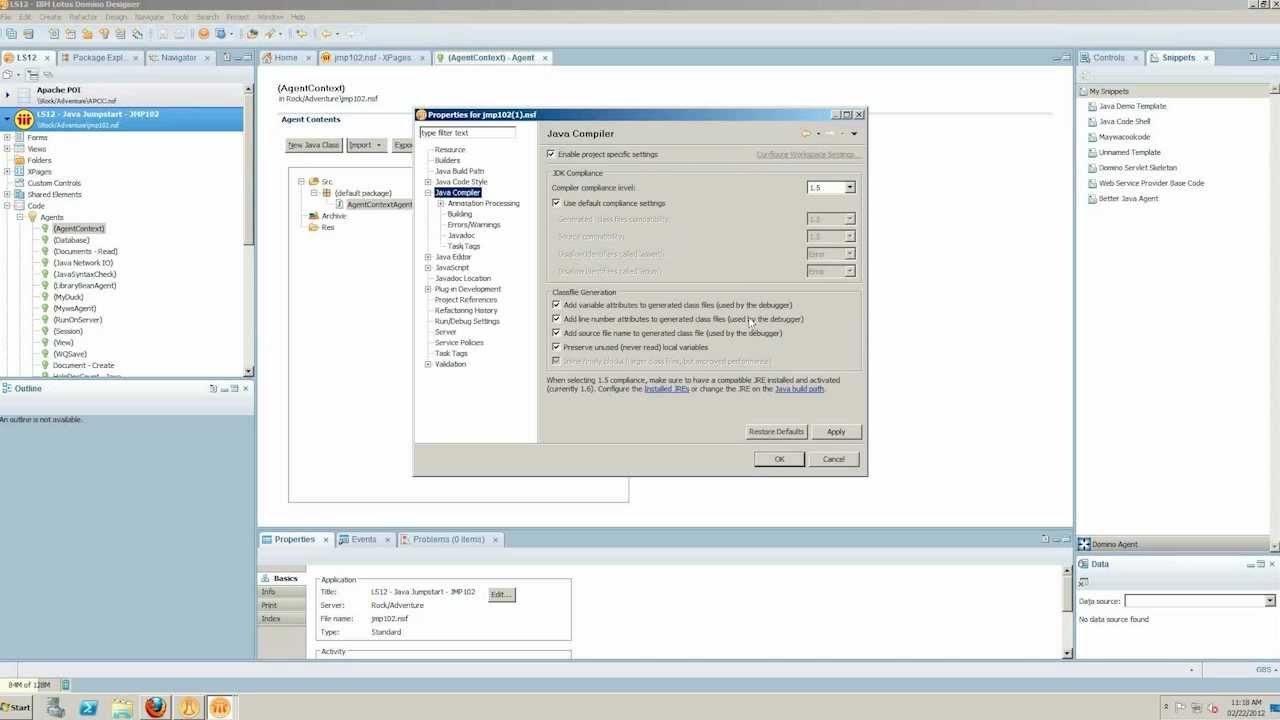1280x720 pixels.
Task: Click the Apply button
Action: [836, 432]
